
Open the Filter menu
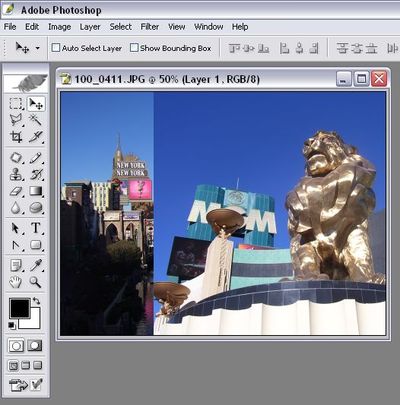150,27
